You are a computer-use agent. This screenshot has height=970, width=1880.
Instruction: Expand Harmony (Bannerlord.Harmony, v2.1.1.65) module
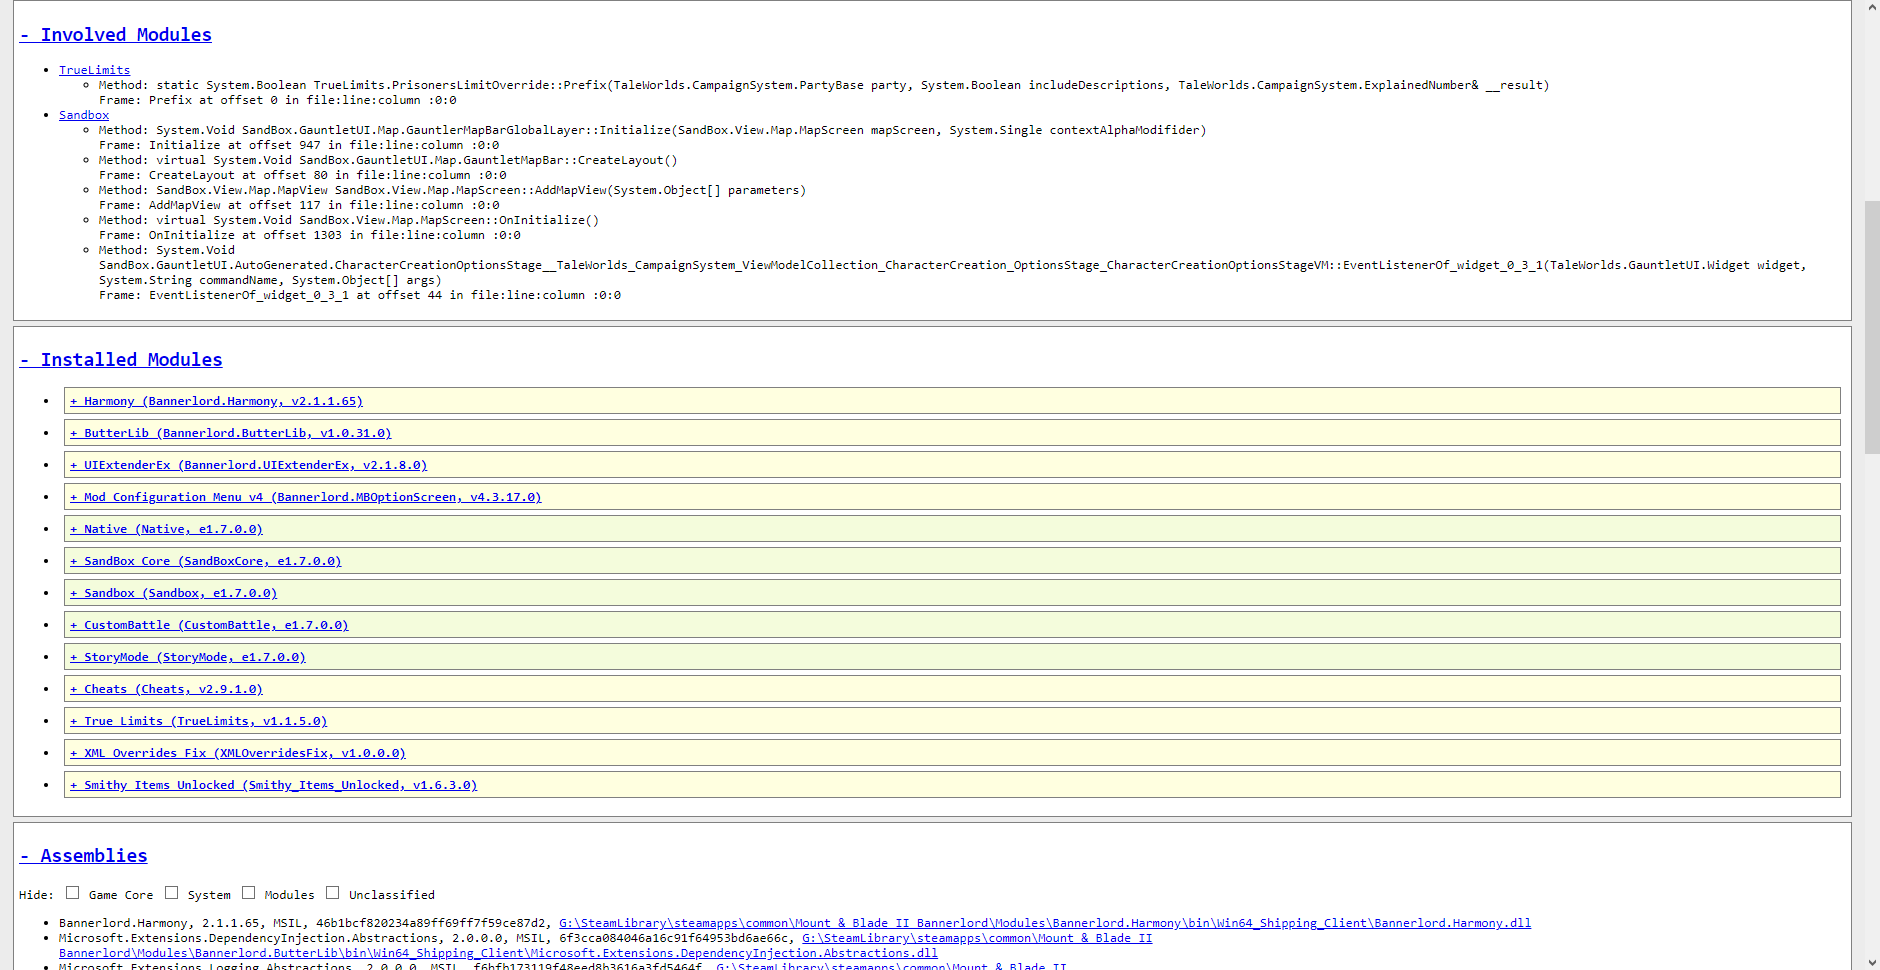click(x=216, y=401)
